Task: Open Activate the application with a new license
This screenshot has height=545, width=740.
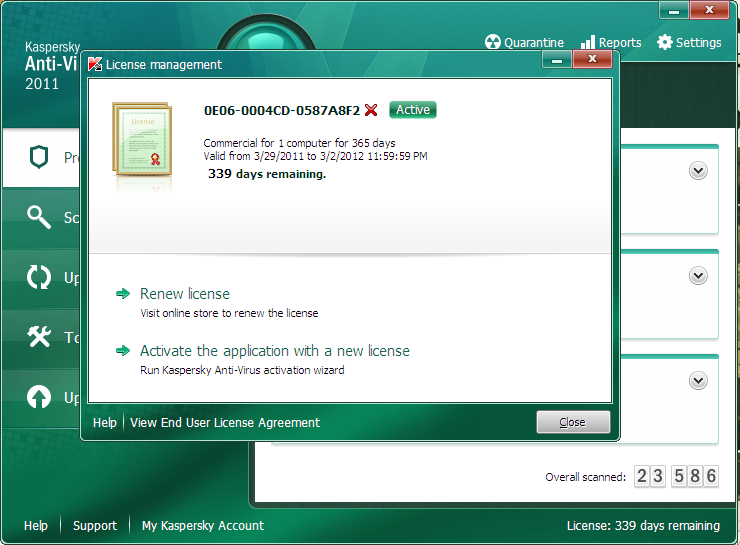Action: [x=275, y=351]
